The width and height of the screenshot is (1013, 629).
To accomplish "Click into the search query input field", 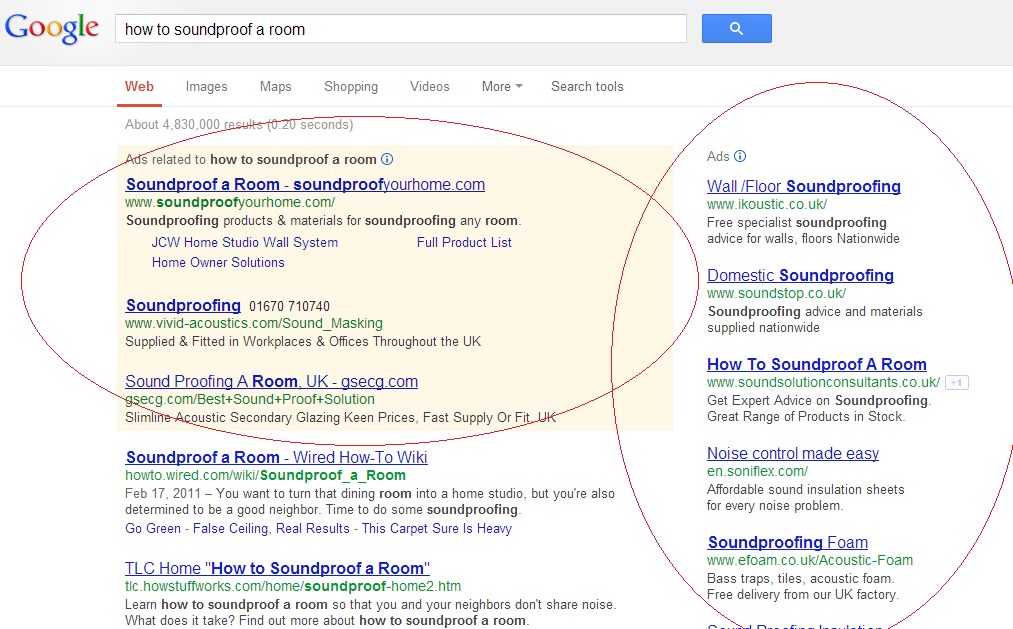I will click(401, 29).
